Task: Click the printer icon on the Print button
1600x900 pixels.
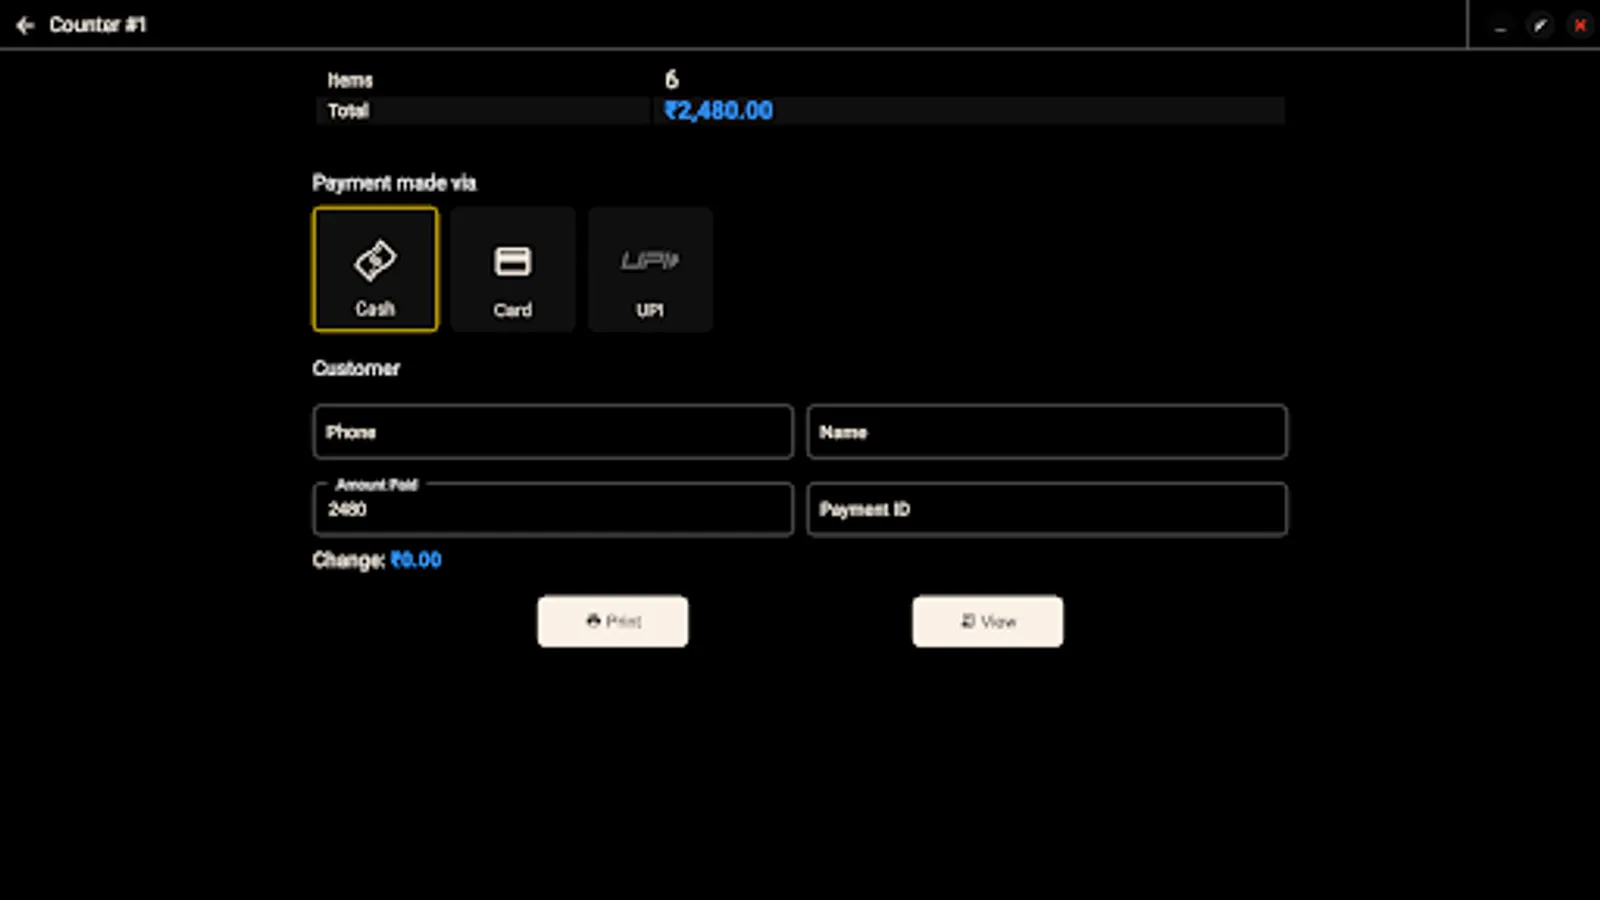Action: click(592, 621)
